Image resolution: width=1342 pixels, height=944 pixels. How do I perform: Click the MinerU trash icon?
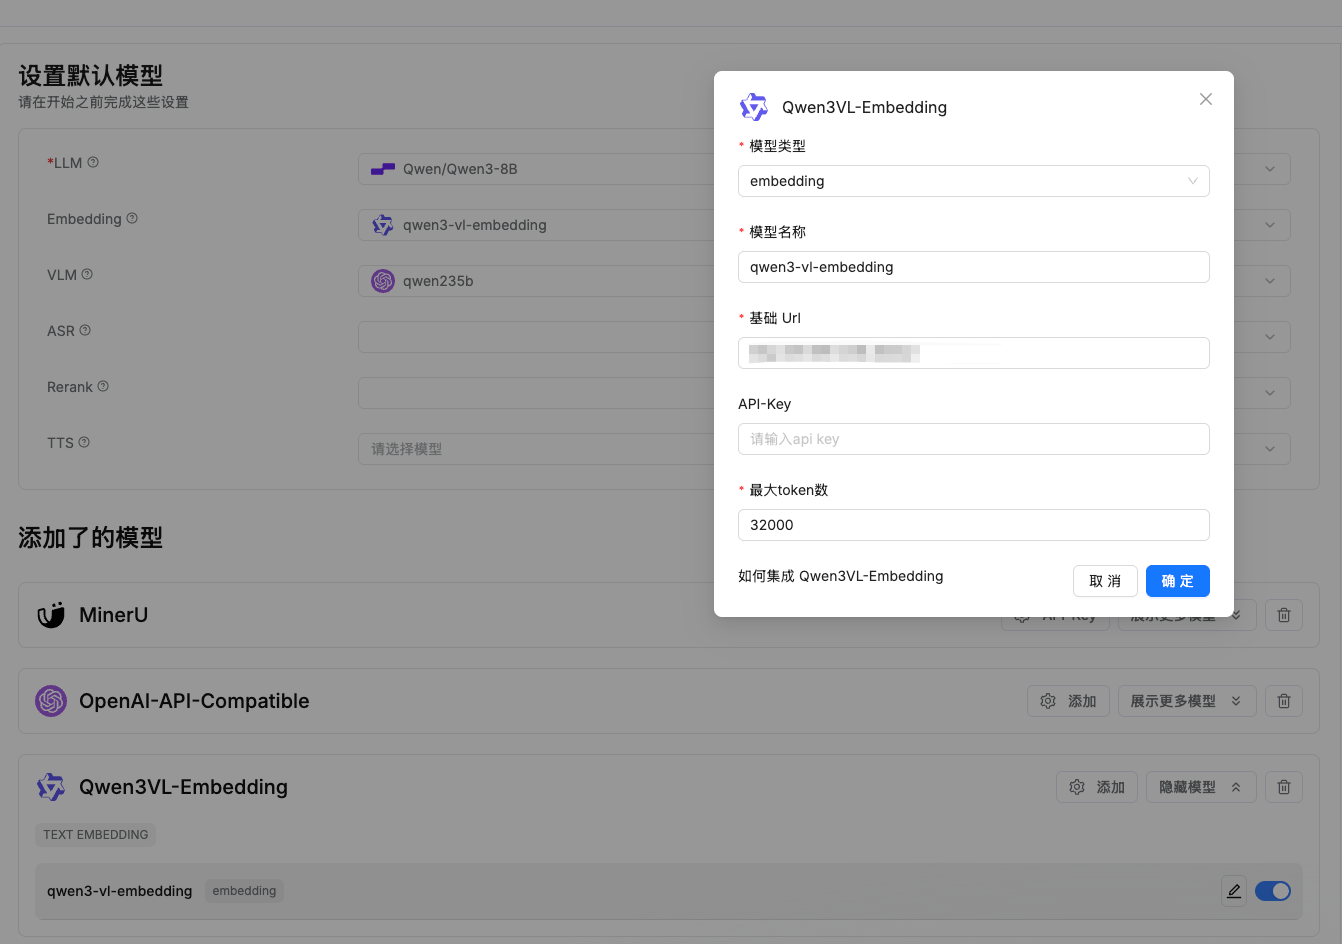click(1283, 615)
